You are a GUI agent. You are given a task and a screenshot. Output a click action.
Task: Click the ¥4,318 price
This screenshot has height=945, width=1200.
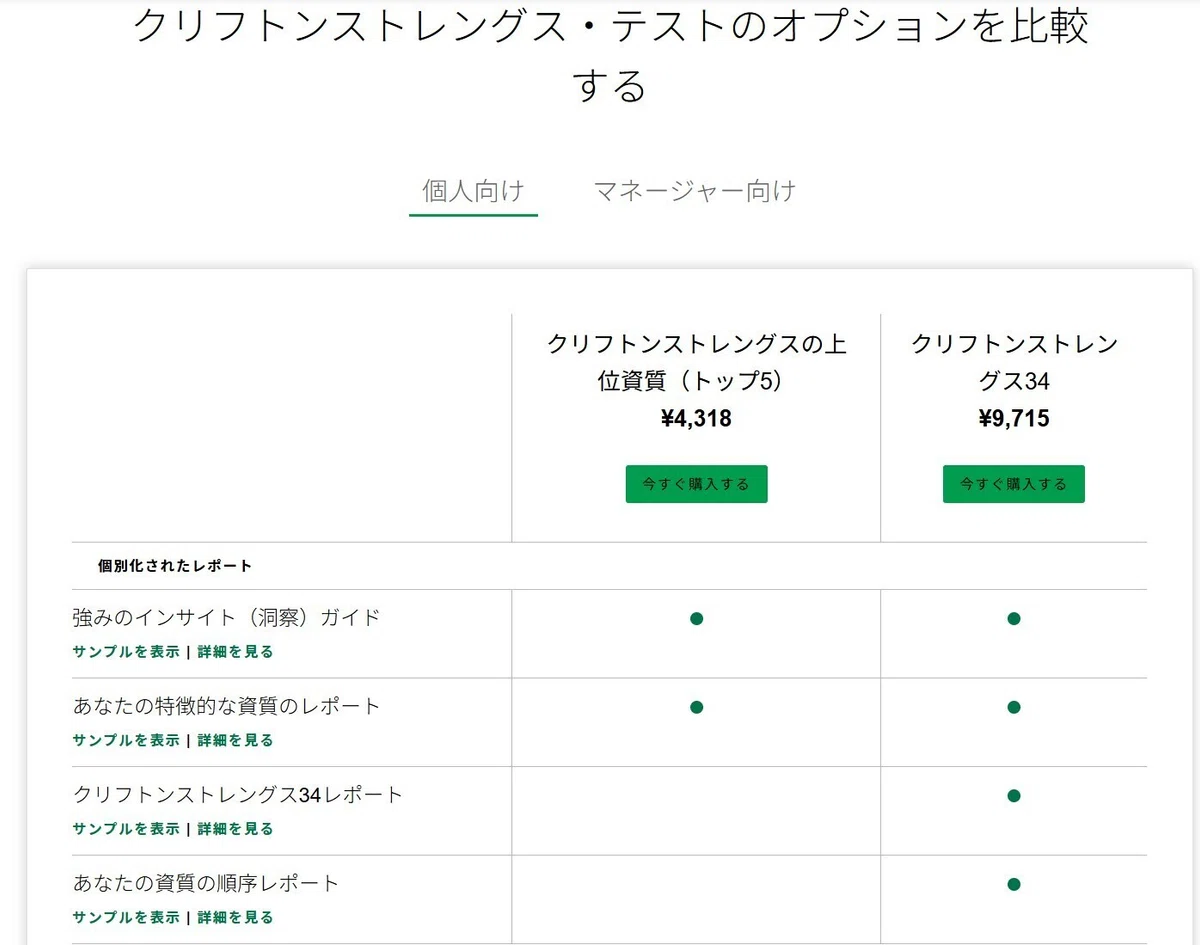(x=696, y=419)
